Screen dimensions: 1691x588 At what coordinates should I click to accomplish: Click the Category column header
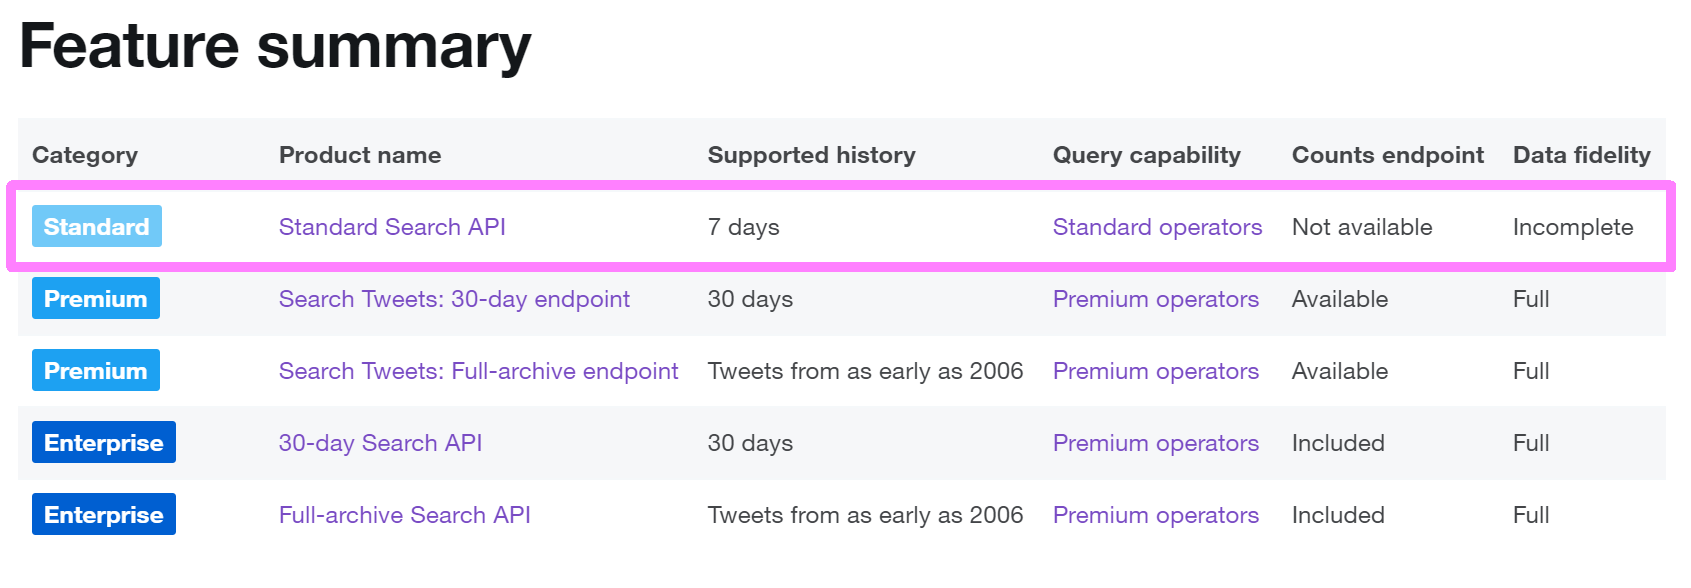click(x=85, y=155)
